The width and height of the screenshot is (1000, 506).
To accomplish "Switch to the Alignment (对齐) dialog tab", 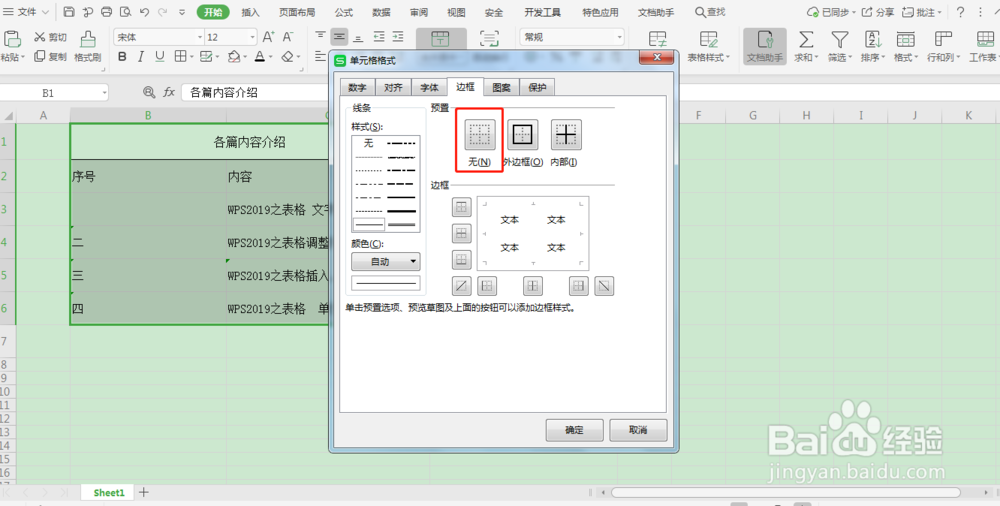I will [x=393, y=87].
